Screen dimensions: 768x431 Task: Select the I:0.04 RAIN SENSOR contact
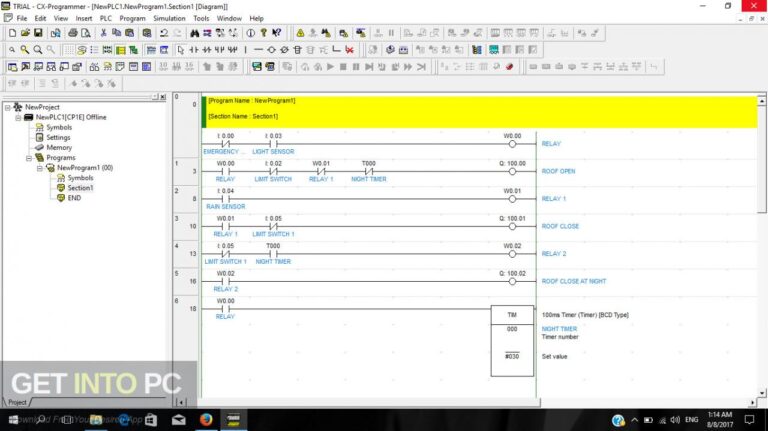pyautogui.click(x=225, y=198)
